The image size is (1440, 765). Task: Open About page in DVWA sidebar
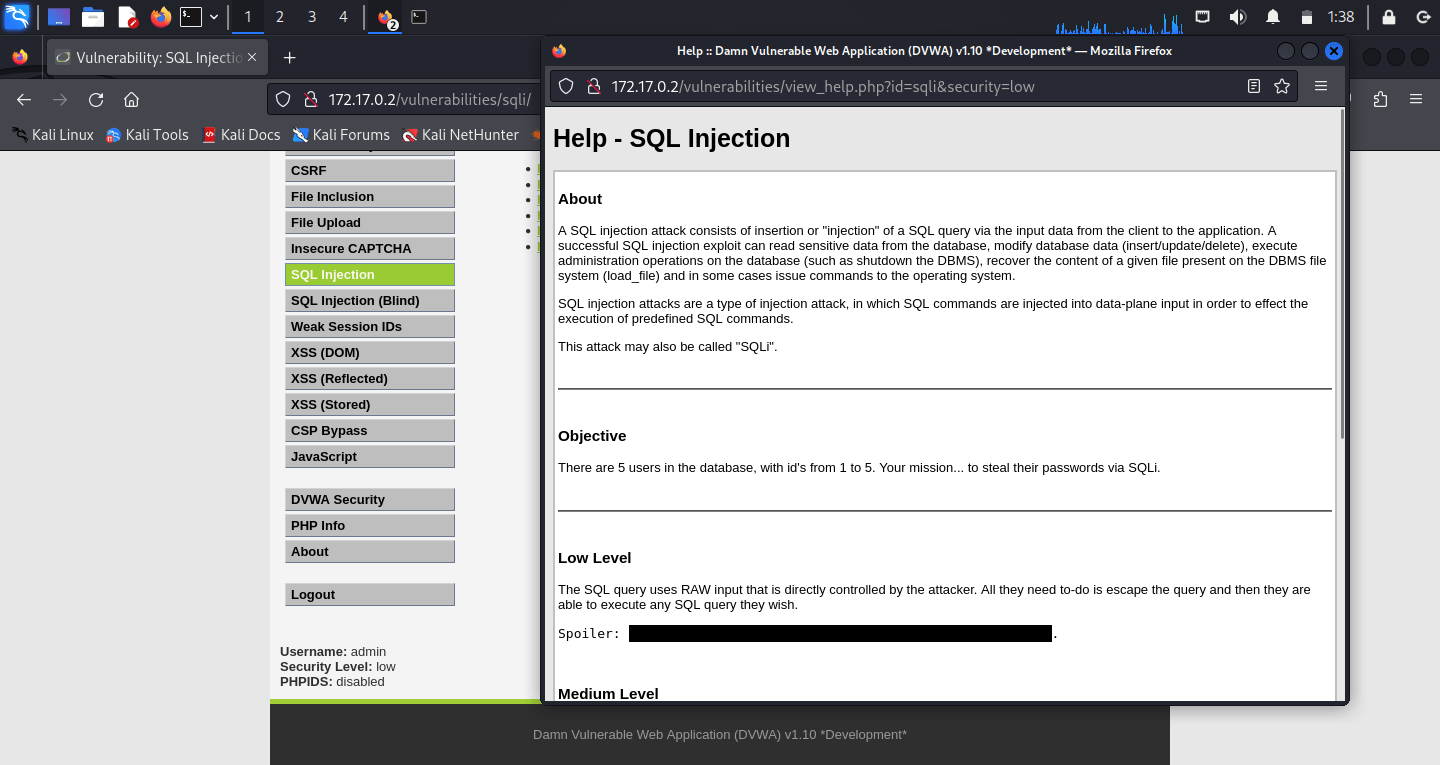pyautogui.click(x=370, y=552)
